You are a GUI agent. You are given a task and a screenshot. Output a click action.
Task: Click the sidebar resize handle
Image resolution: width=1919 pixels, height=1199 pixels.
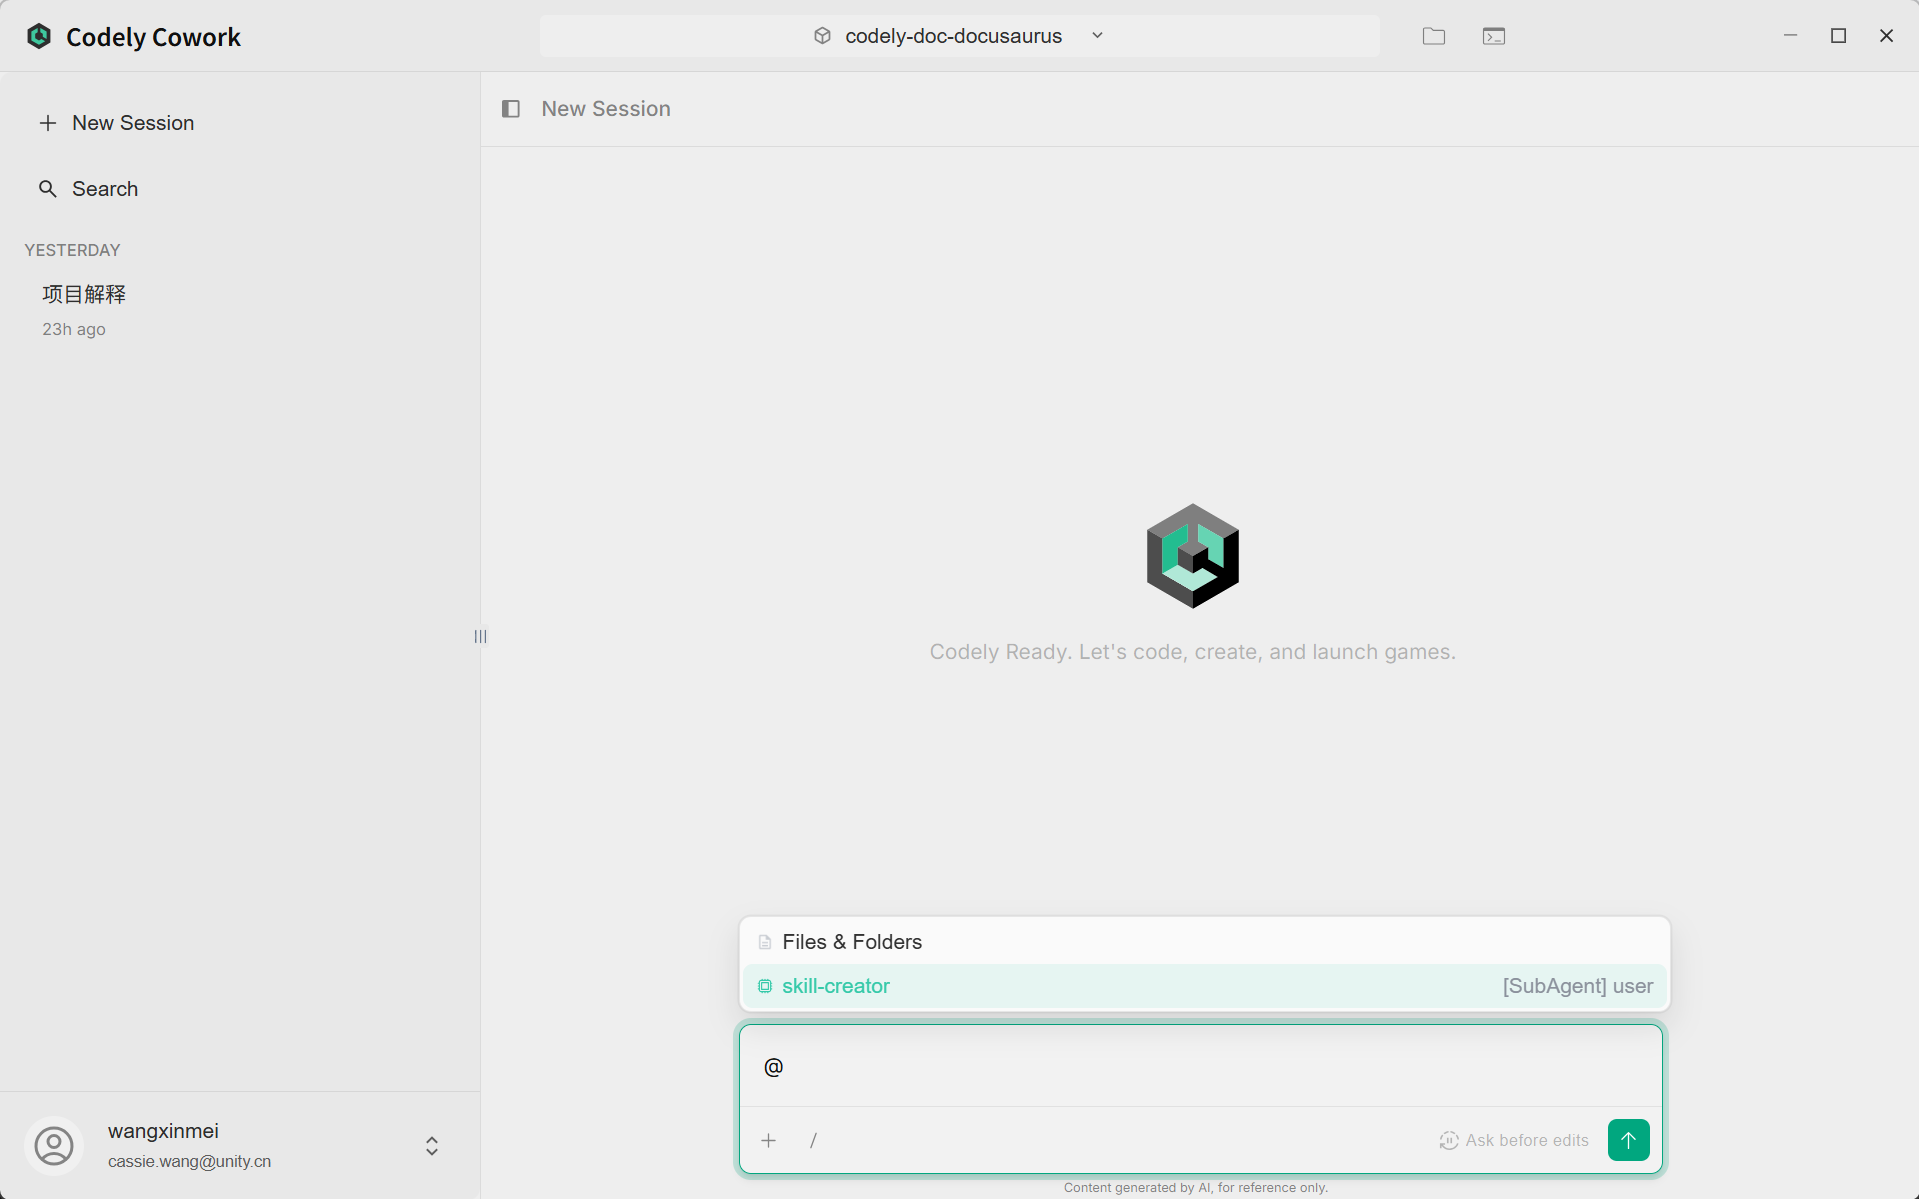coord(480,636)
